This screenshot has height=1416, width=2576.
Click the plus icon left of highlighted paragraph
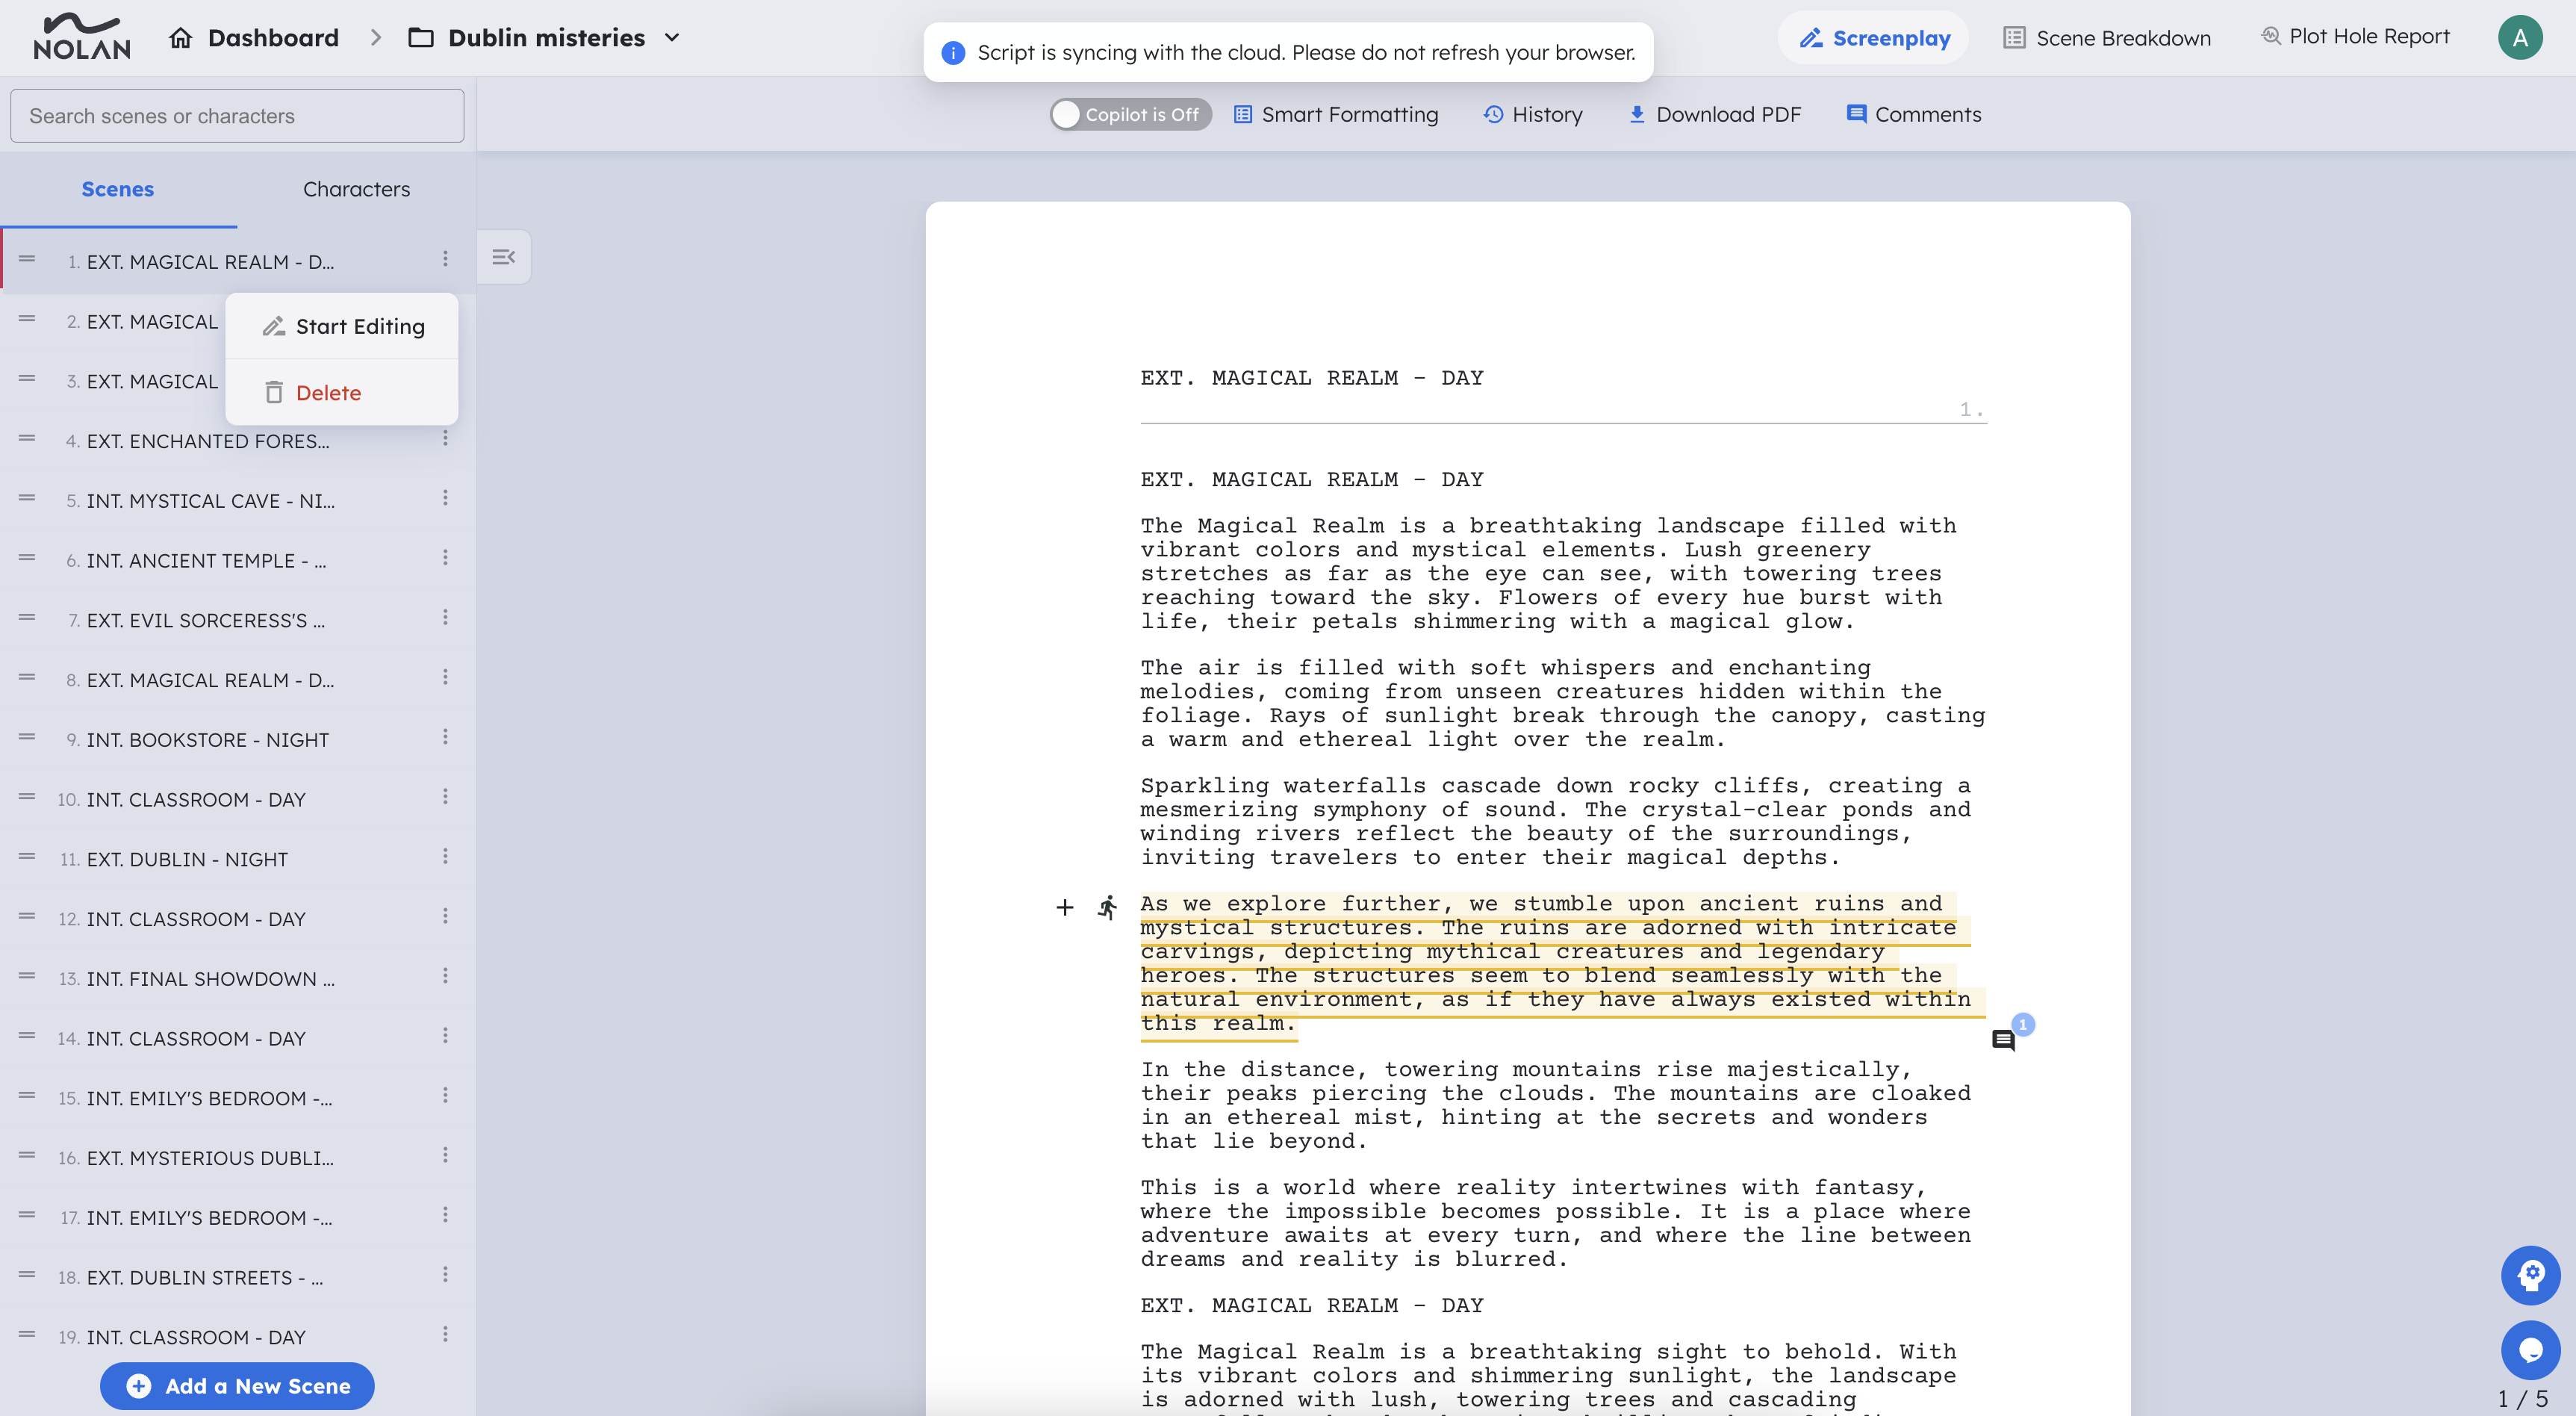click(1065, 907)
